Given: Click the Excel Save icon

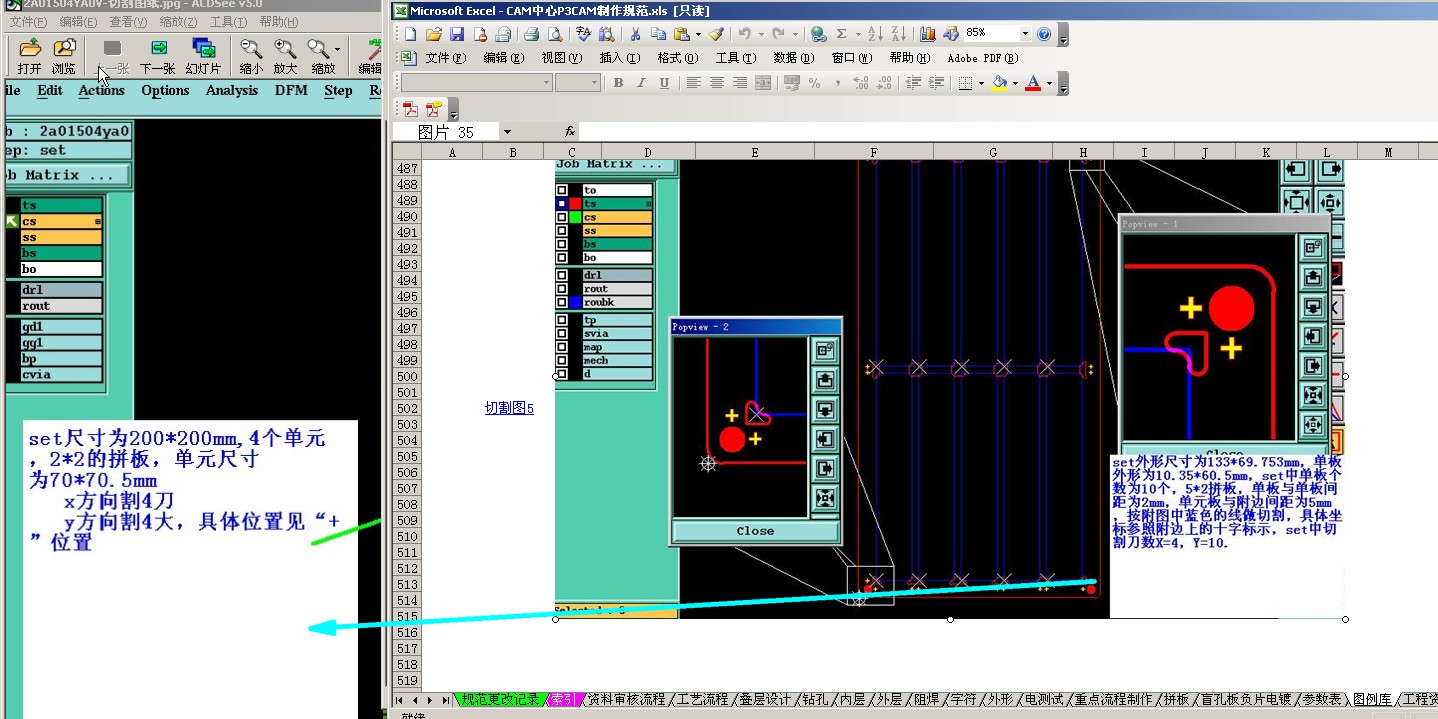Looking at the screenshot, I should [x=457, y=34].
